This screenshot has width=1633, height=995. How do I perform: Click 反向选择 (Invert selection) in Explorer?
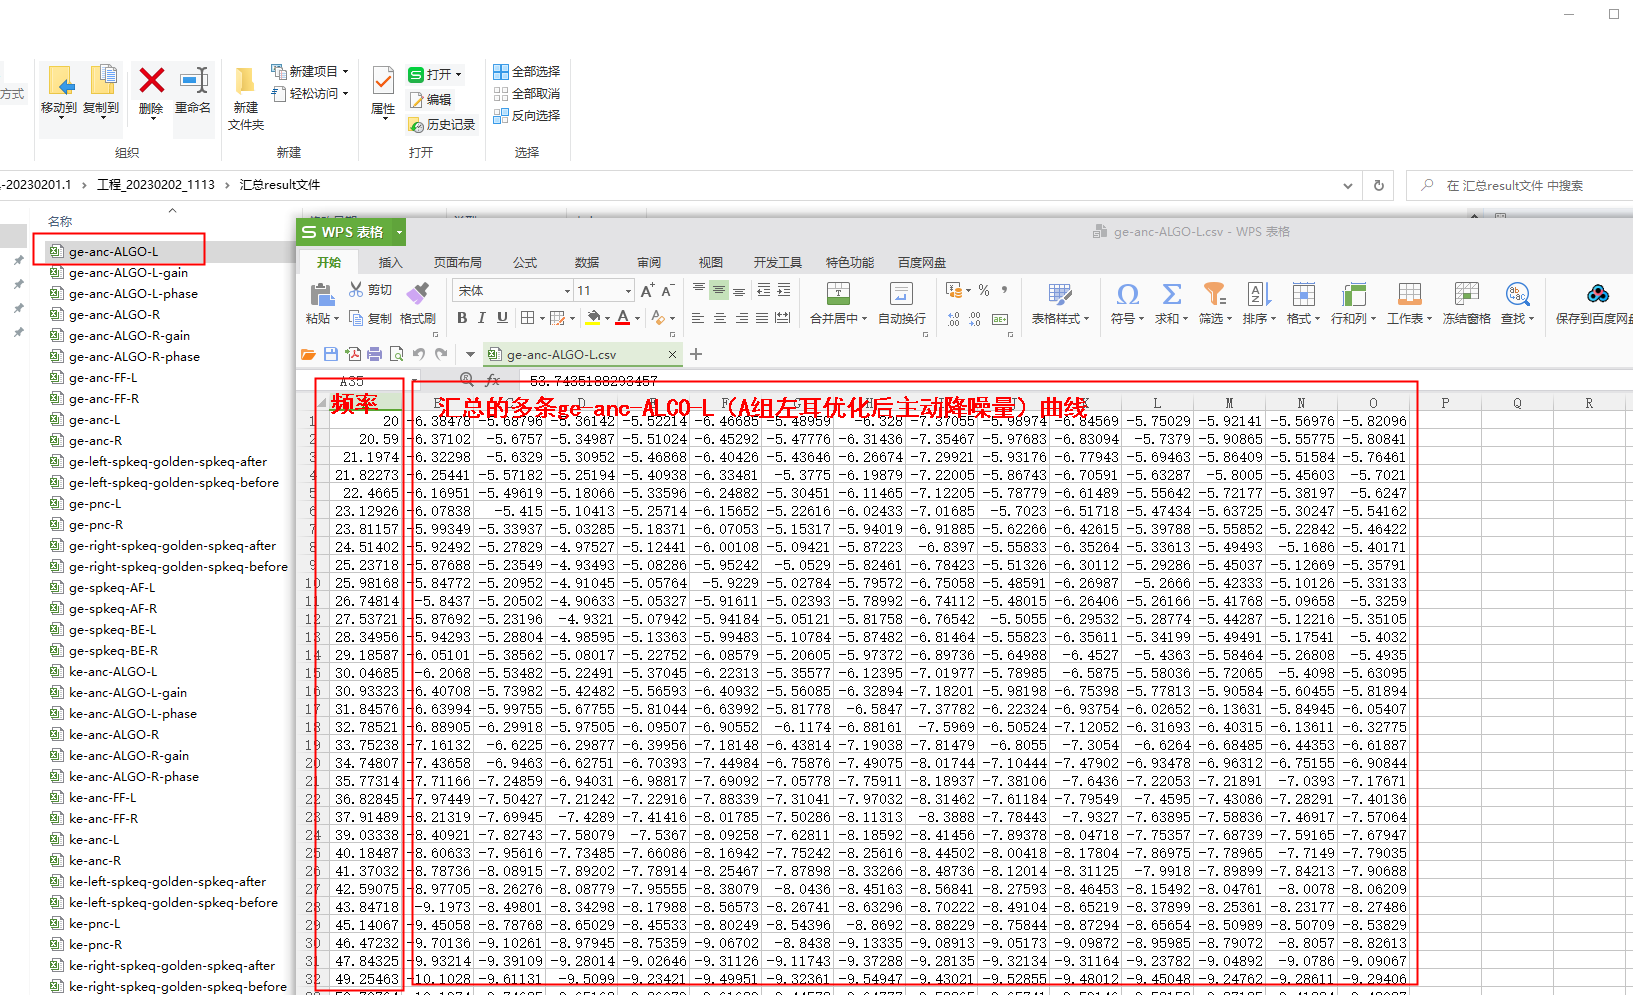(x=527, y=116)
